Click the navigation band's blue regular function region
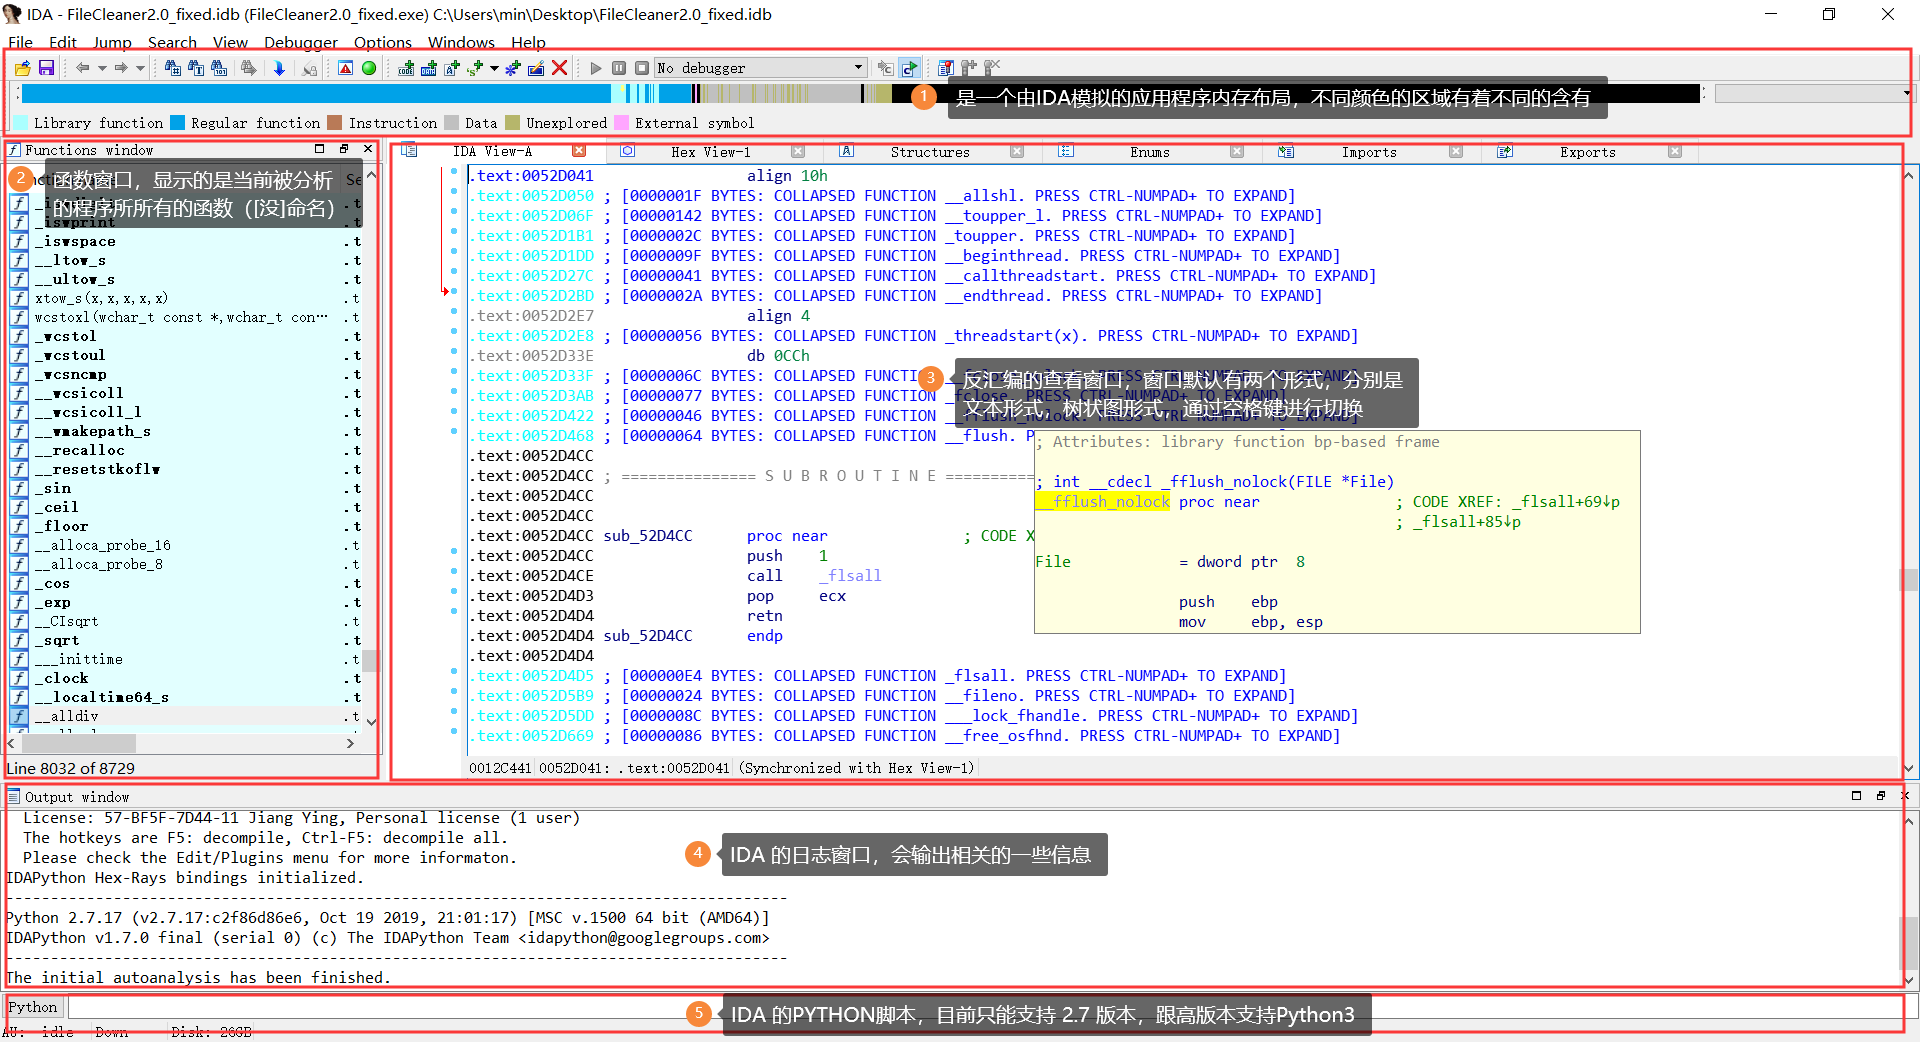 click(315, 94)
